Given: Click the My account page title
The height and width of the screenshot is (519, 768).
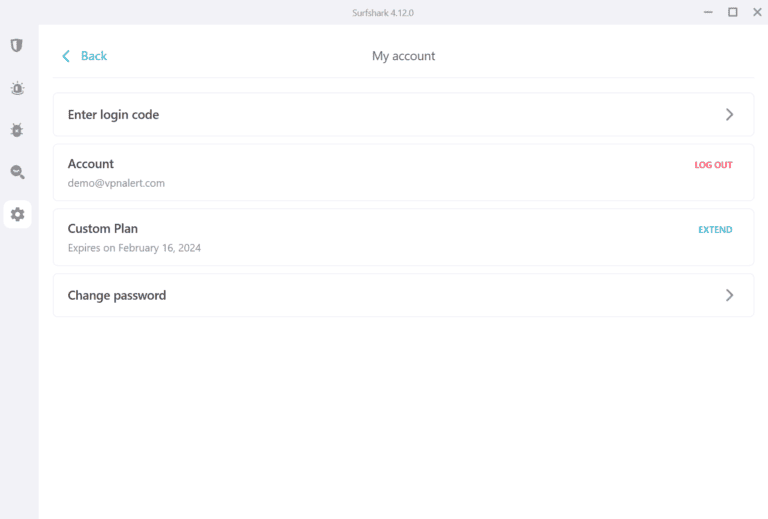Looking at the screenshot, I should pos(403,56).
